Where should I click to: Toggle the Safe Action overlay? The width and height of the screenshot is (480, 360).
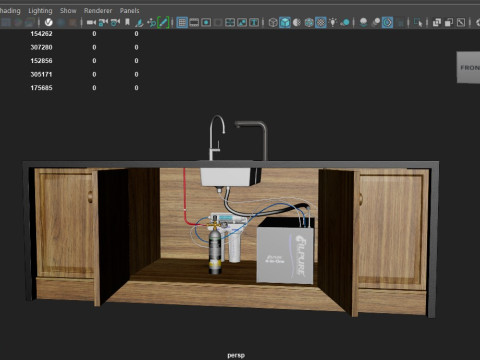[x=242, y=22]
